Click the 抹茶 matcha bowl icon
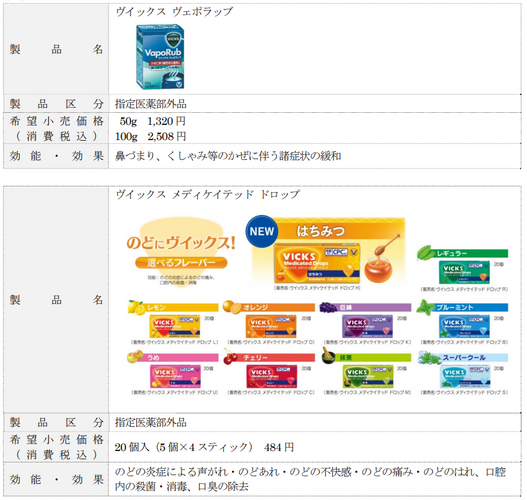This screenshot has height=500, width=527. [328, 356]
